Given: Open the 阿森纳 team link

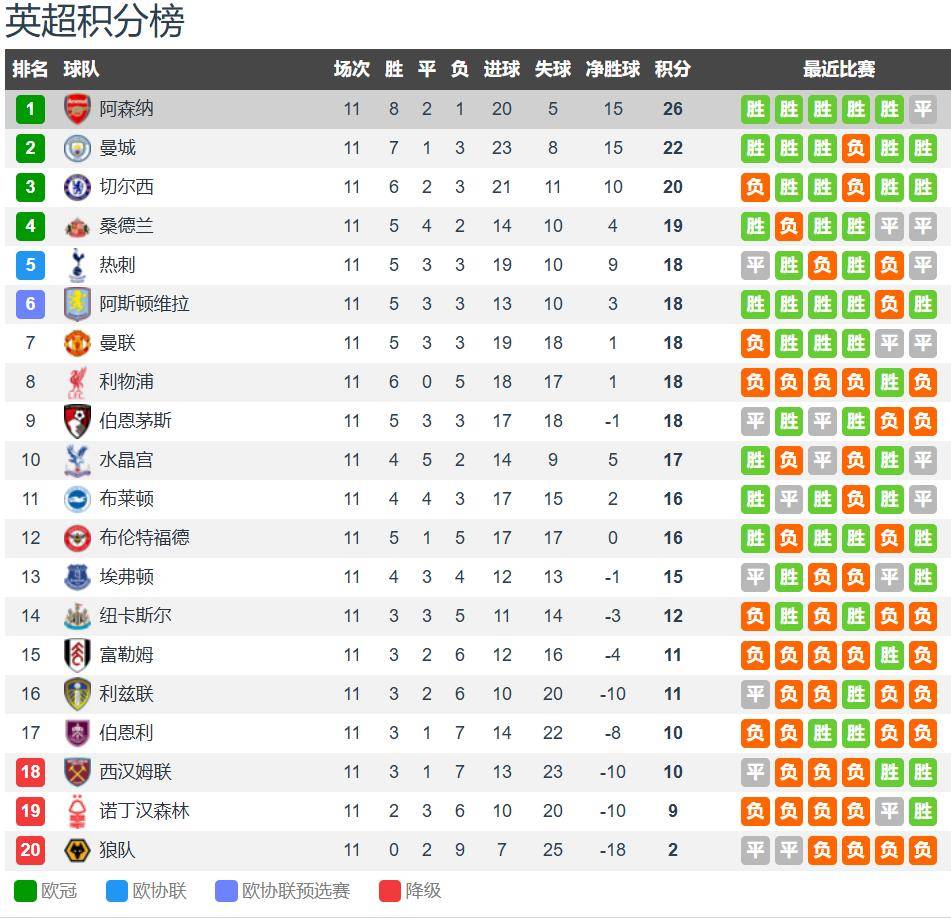Looking at the screenshot, I should click(x=126, y=109).
